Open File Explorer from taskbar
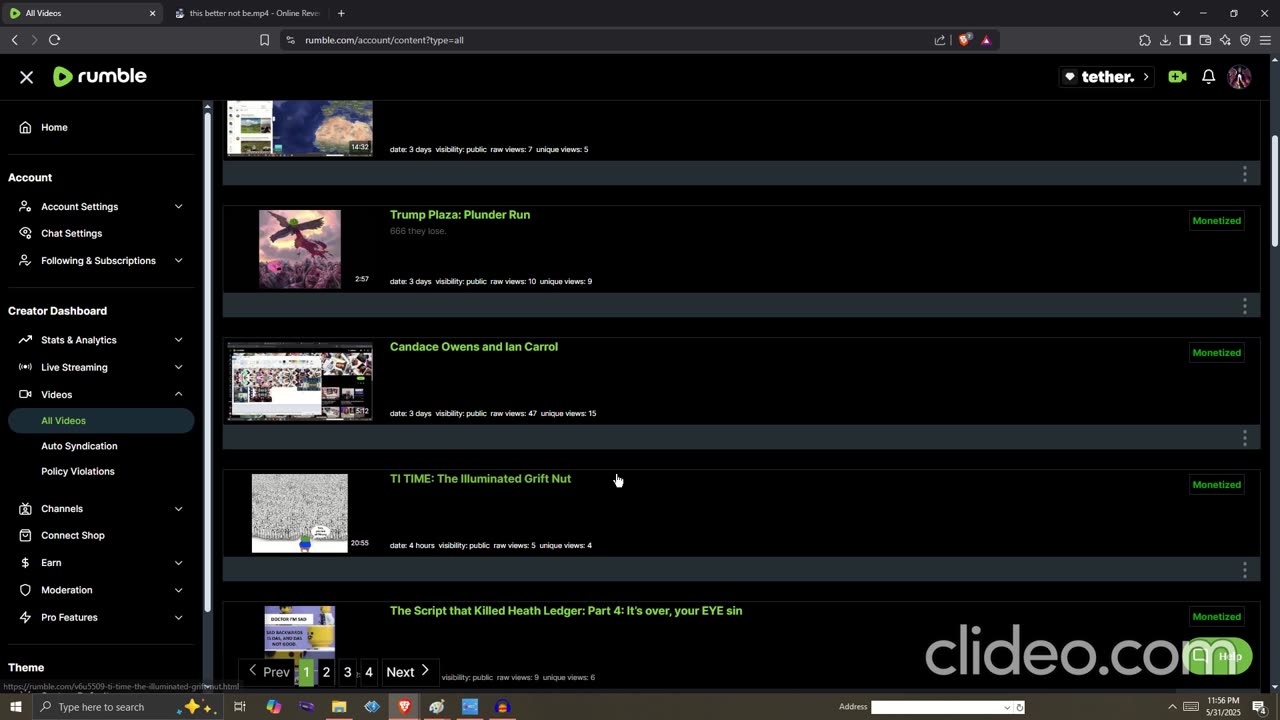 pyautogui.click(x=339, y=707)
